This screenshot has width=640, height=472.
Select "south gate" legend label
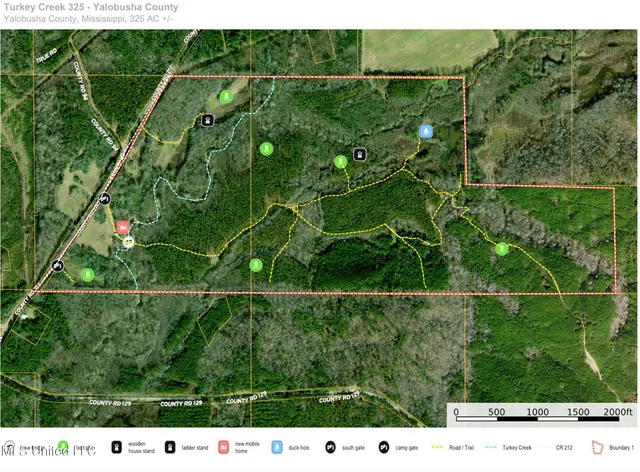tap(353, 448)
